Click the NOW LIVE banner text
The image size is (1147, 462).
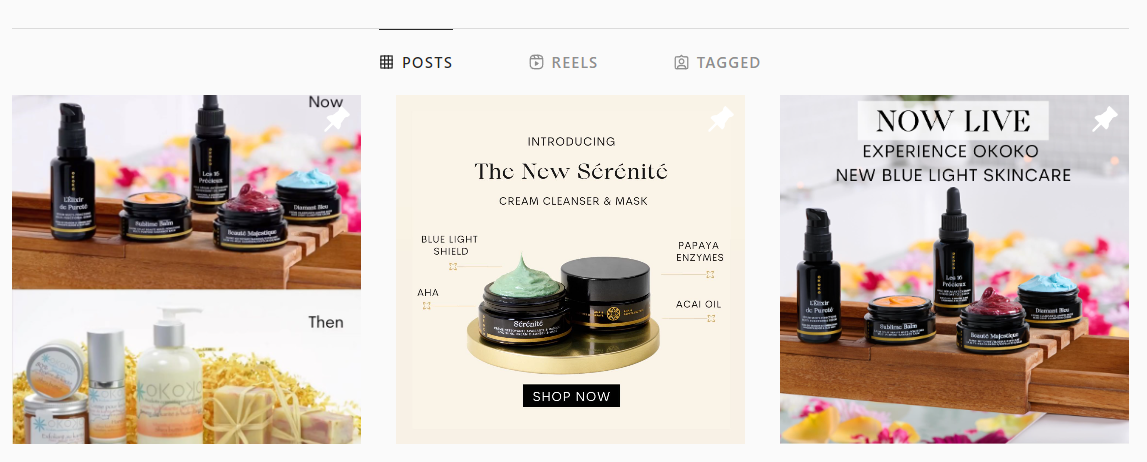pos(952,121)
